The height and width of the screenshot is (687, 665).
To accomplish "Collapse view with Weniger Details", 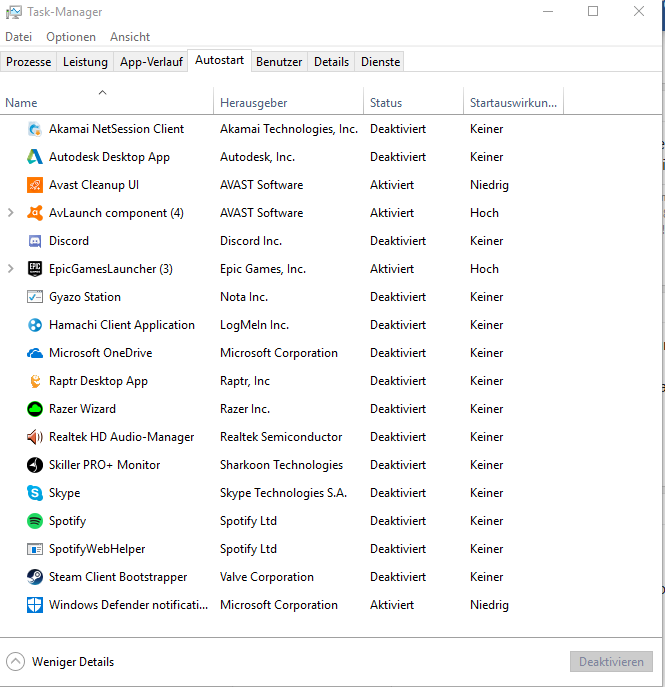I will (60, 662).
